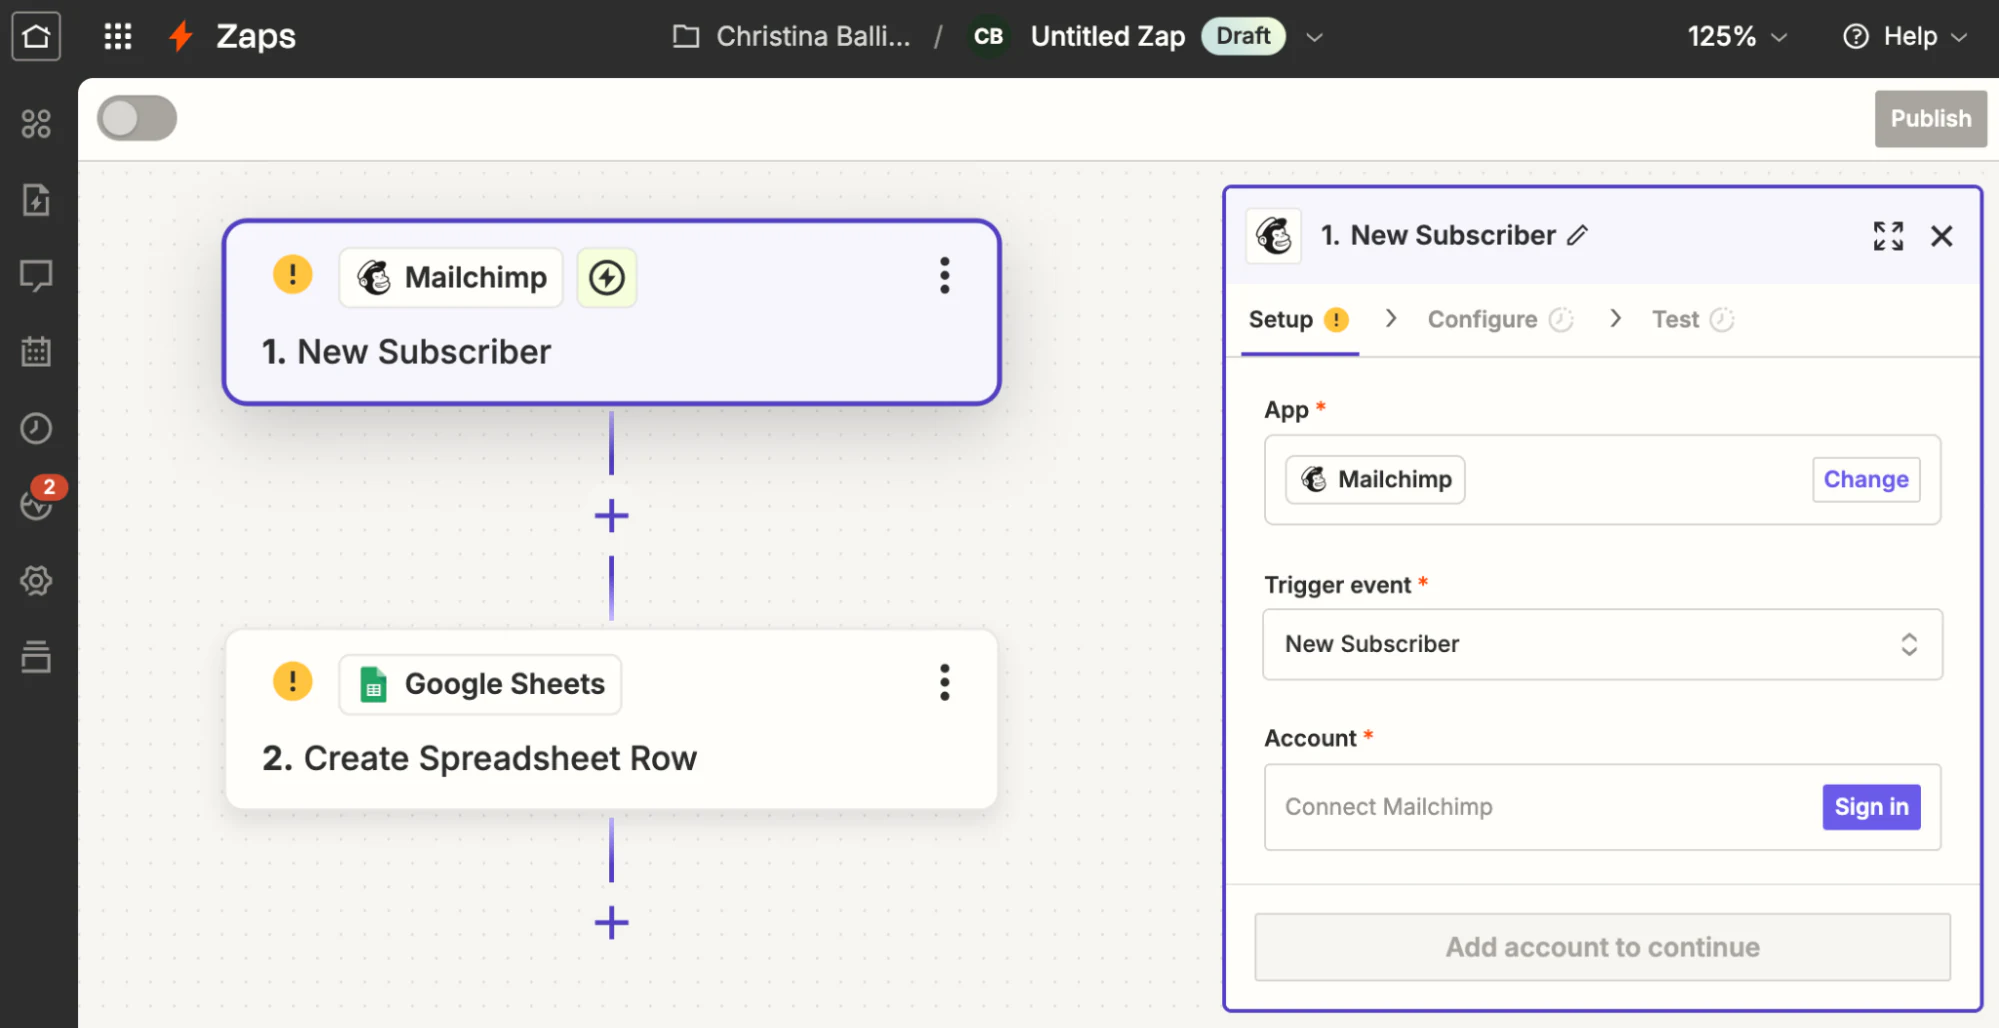The height and width of the screenshot is (1028, 1999).
Task: Click Add account to continue button
Action: (x=1602, y=947)
